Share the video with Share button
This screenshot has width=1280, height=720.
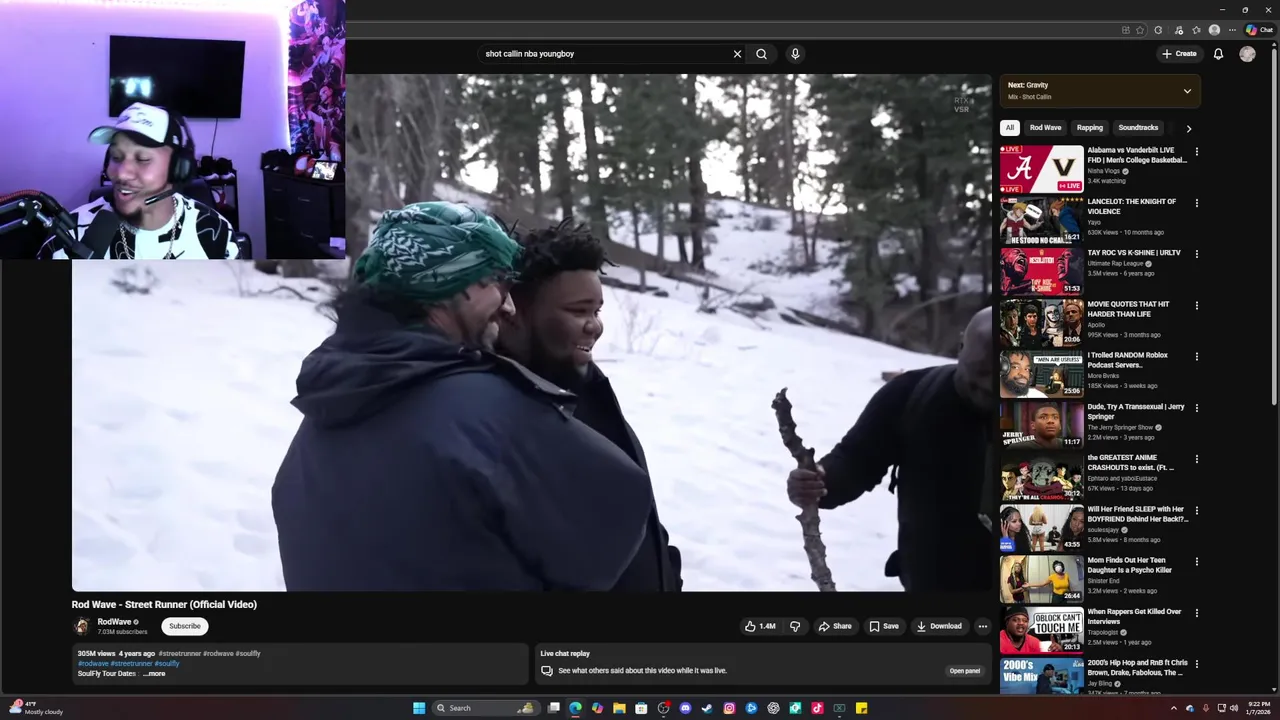[x=835, y=626]
